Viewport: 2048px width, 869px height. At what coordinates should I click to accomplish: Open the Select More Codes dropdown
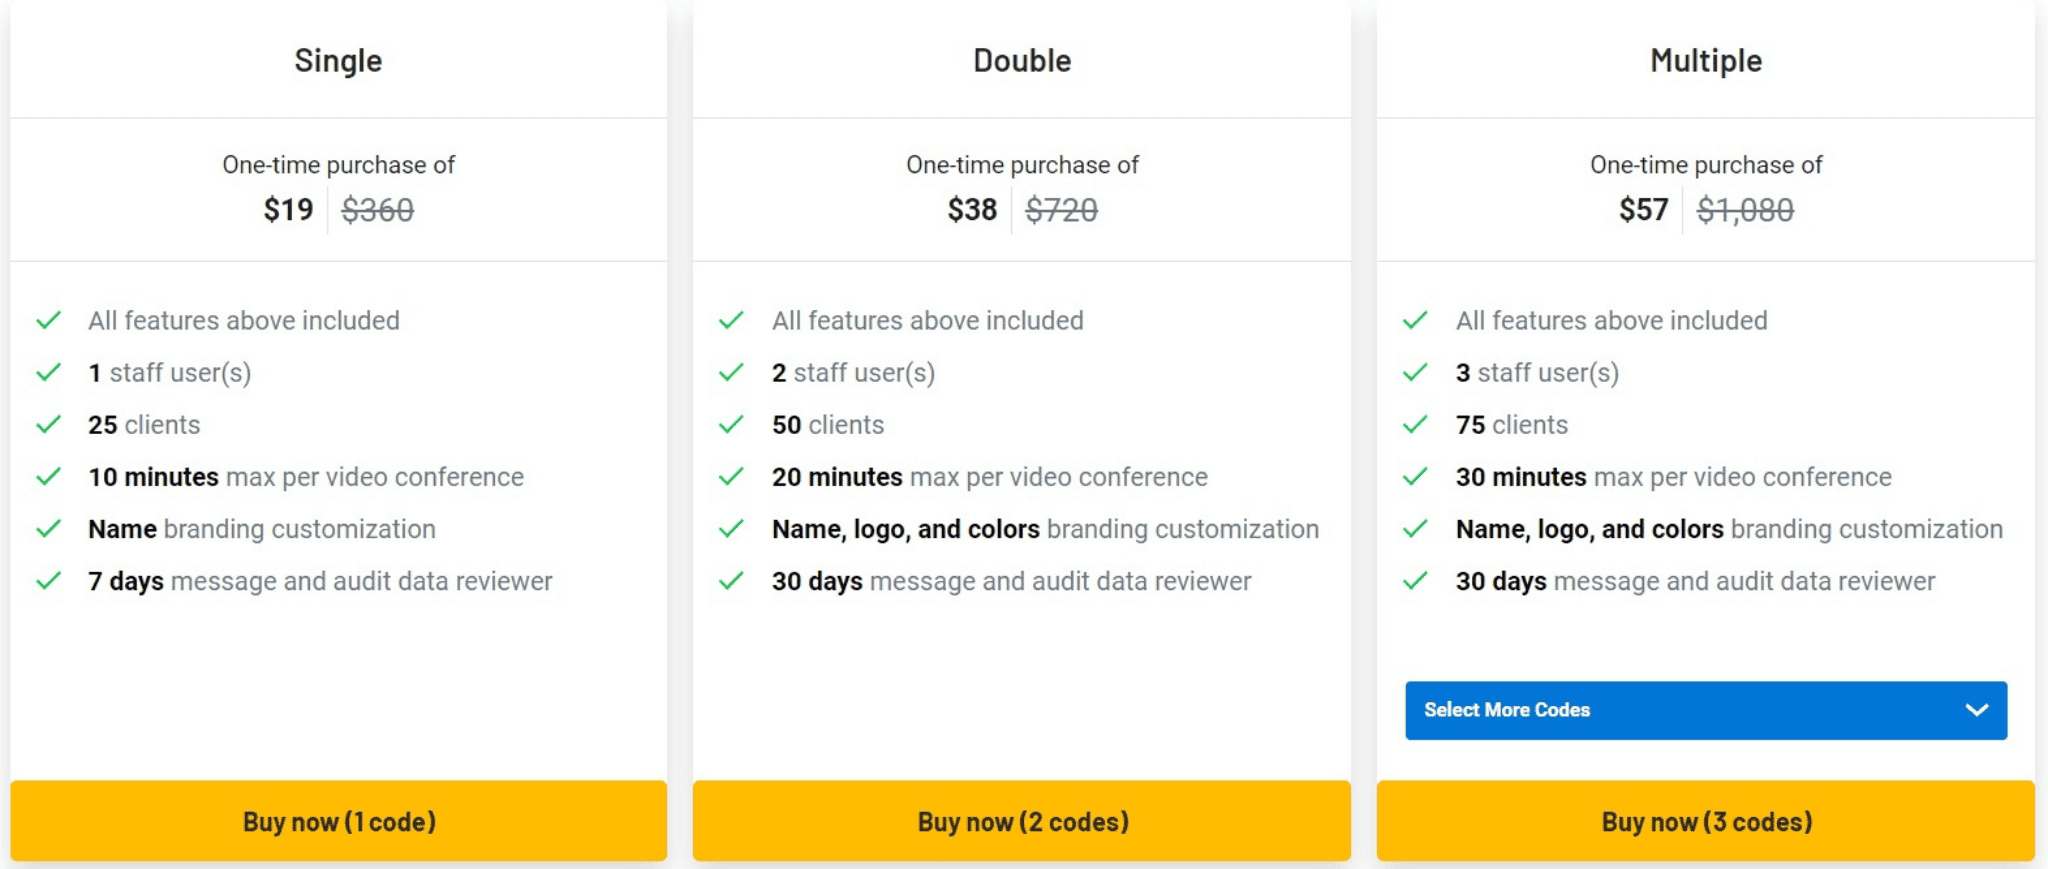coord(1706,710)
